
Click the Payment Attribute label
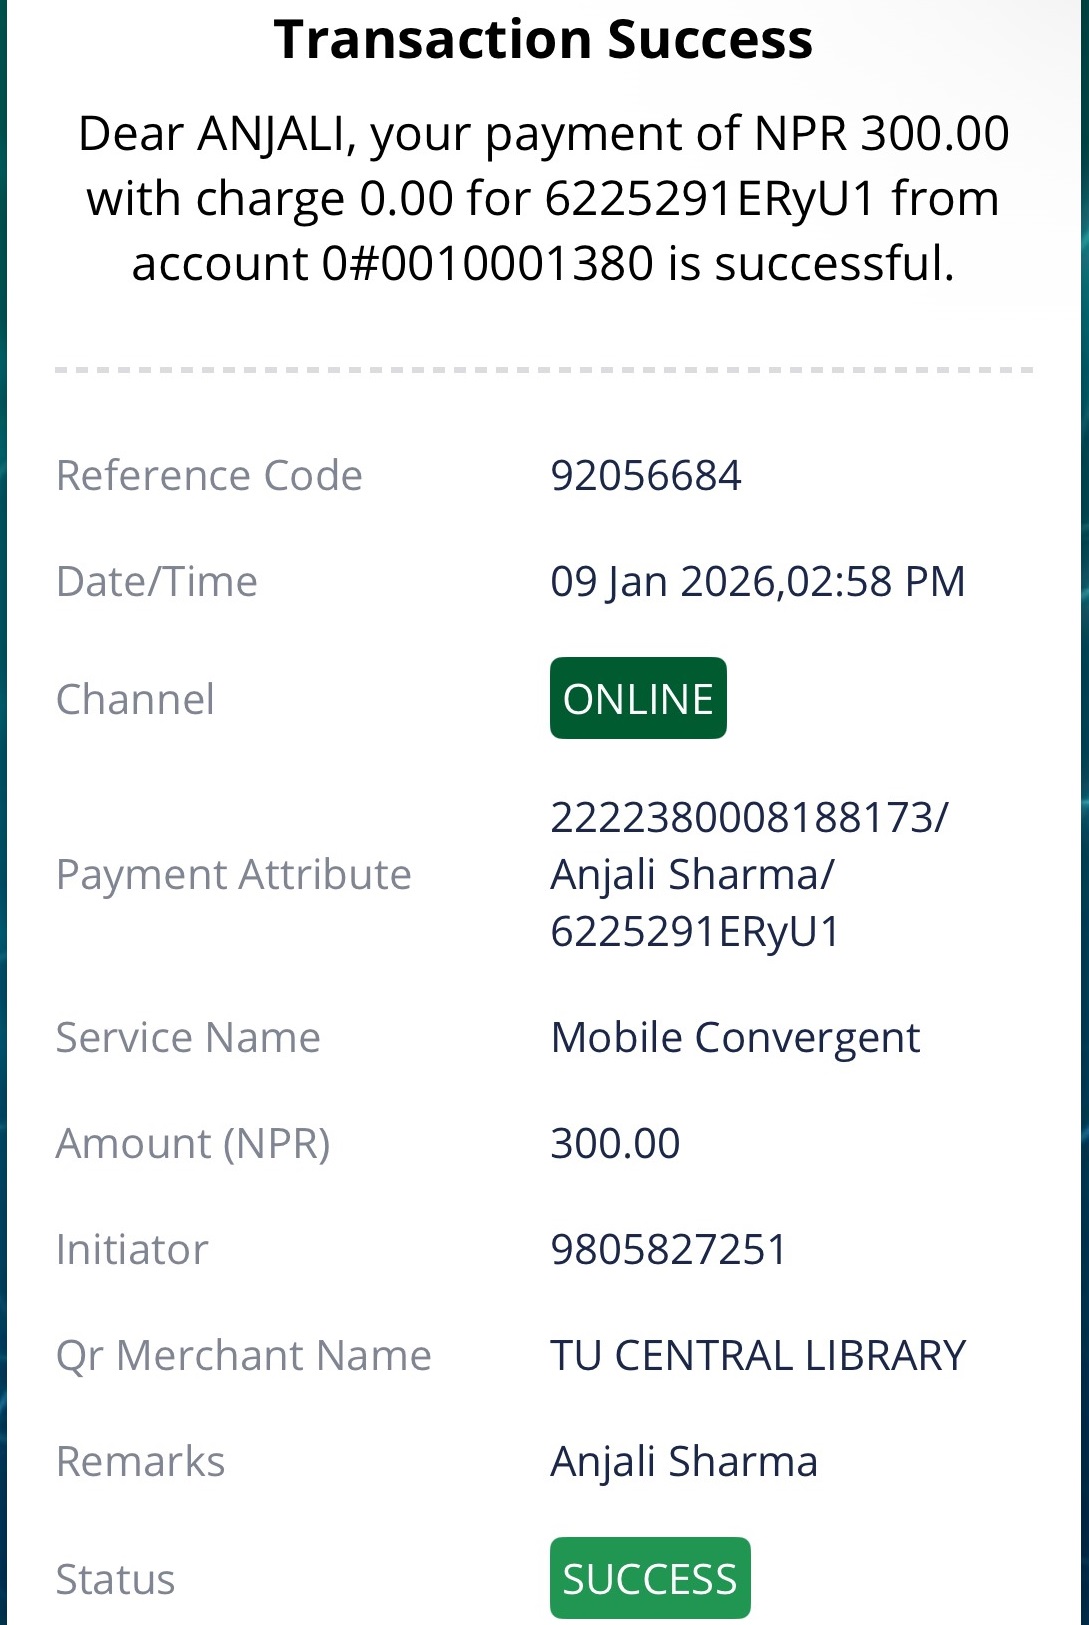click(x=233, y=875)
